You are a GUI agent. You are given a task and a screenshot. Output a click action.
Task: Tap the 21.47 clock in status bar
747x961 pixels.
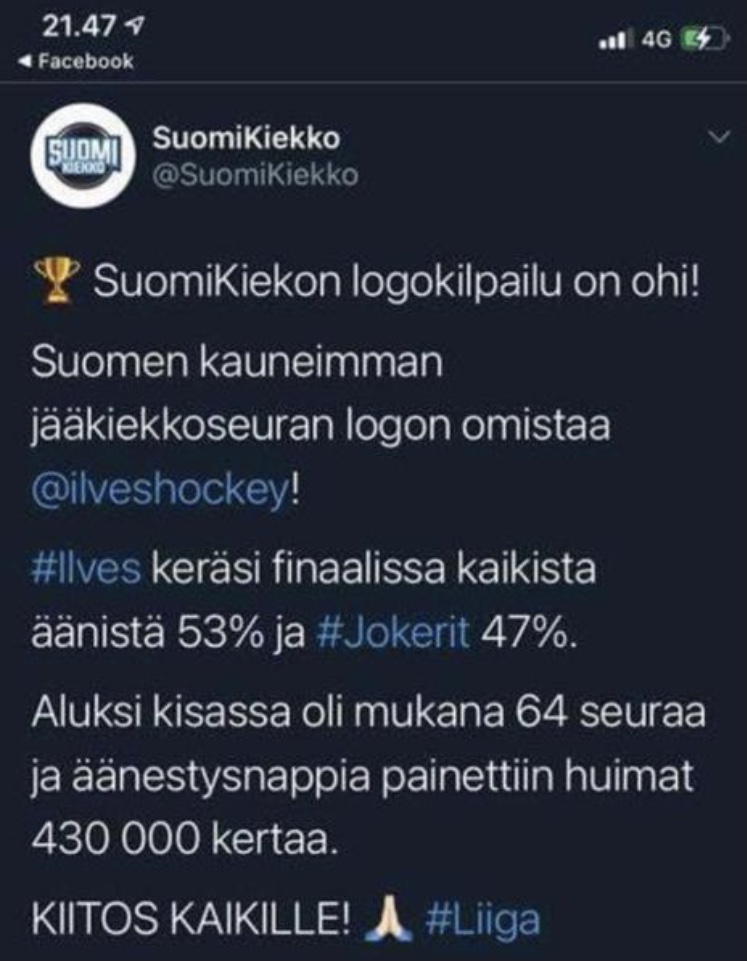78,26
